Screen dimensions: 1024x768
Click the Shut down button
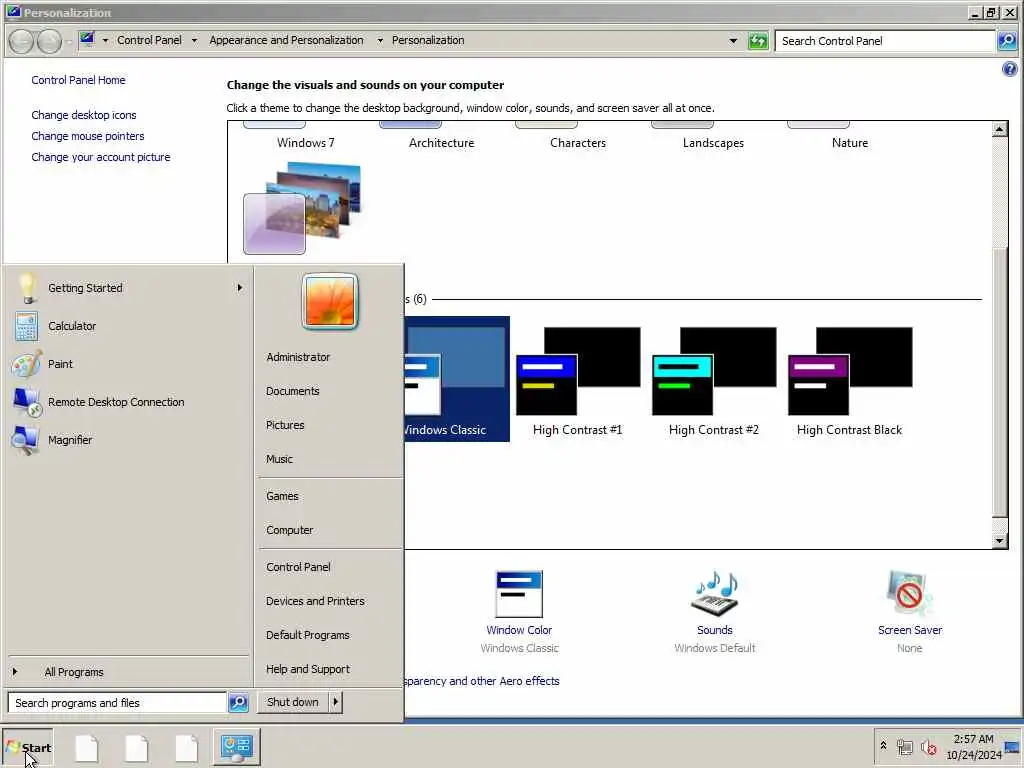click(293, 702)
